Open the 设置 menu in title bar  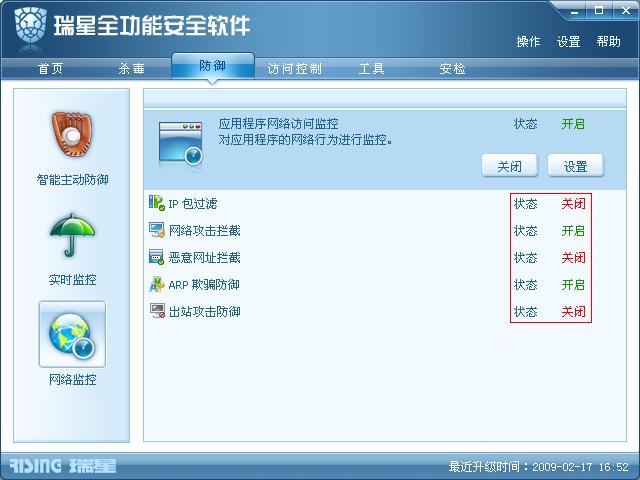coord(569,41)
